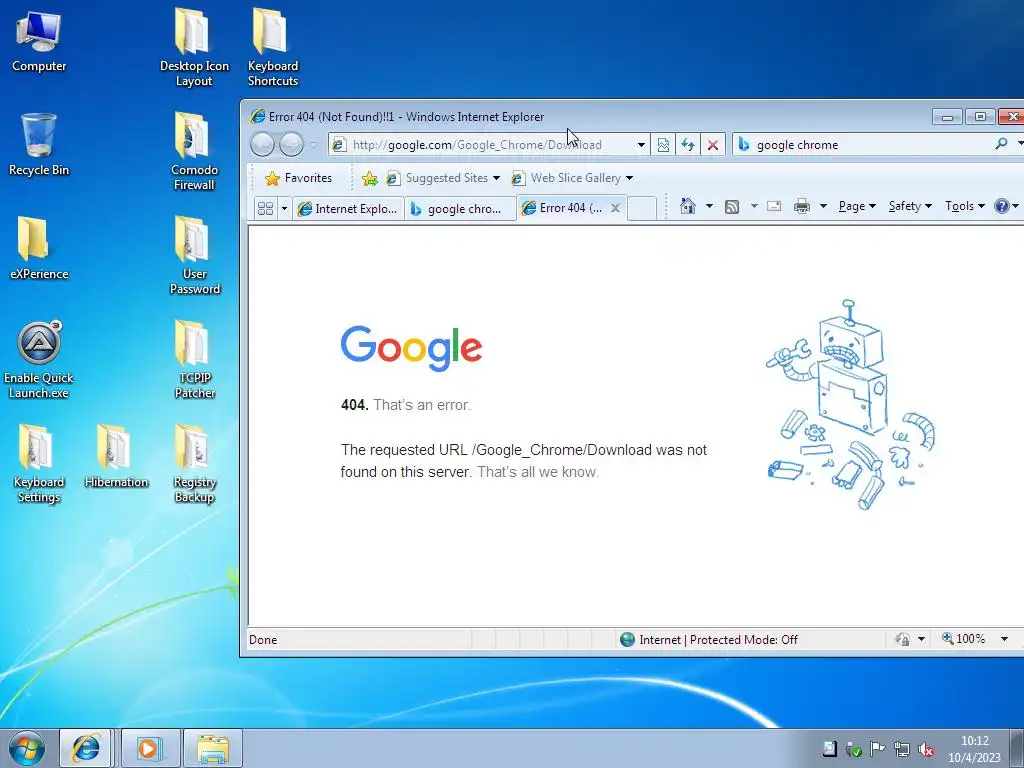Screen dimensions: 1024x768
Task: Select the eXPerience folder icon
Action: (39, 248)
